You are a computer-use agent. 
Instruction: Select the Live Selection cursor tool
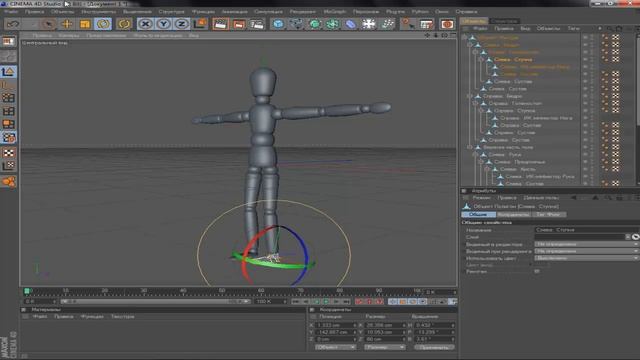click(x=49, y=24)
